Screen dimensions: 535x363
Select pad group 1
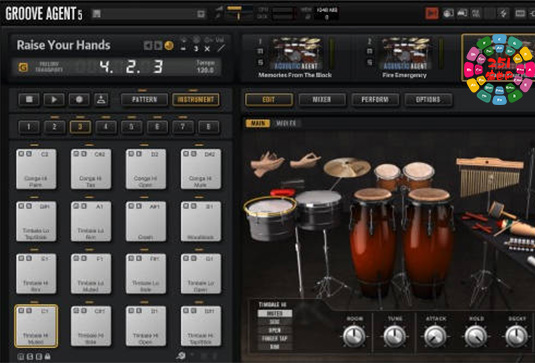tap(29, 127)
